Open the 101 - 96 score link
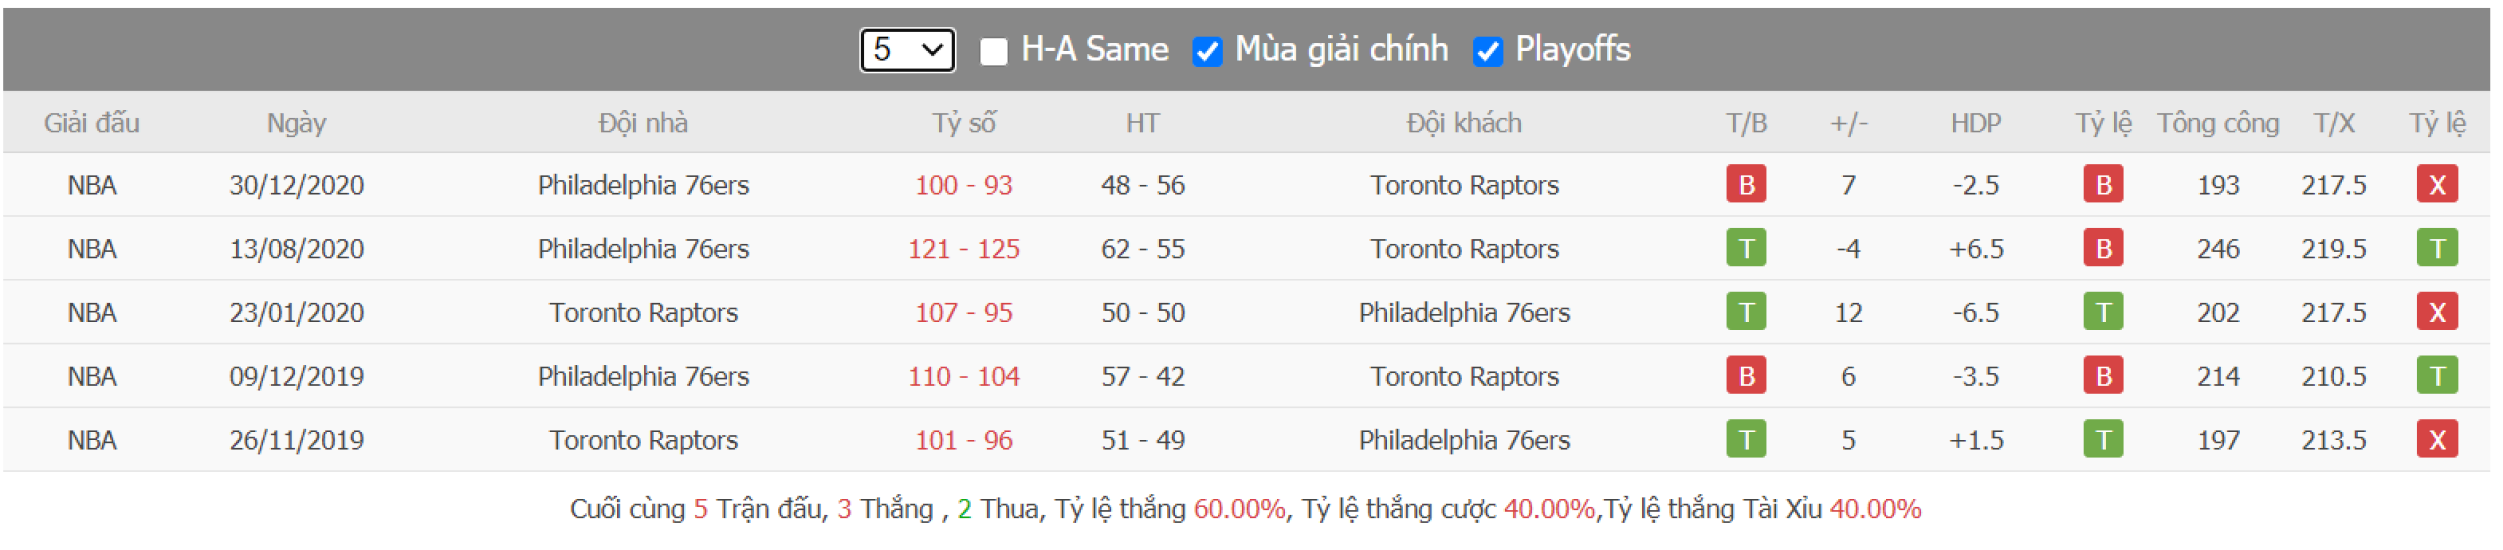This screenshot has height=550, width=2503. pos(963,441)
